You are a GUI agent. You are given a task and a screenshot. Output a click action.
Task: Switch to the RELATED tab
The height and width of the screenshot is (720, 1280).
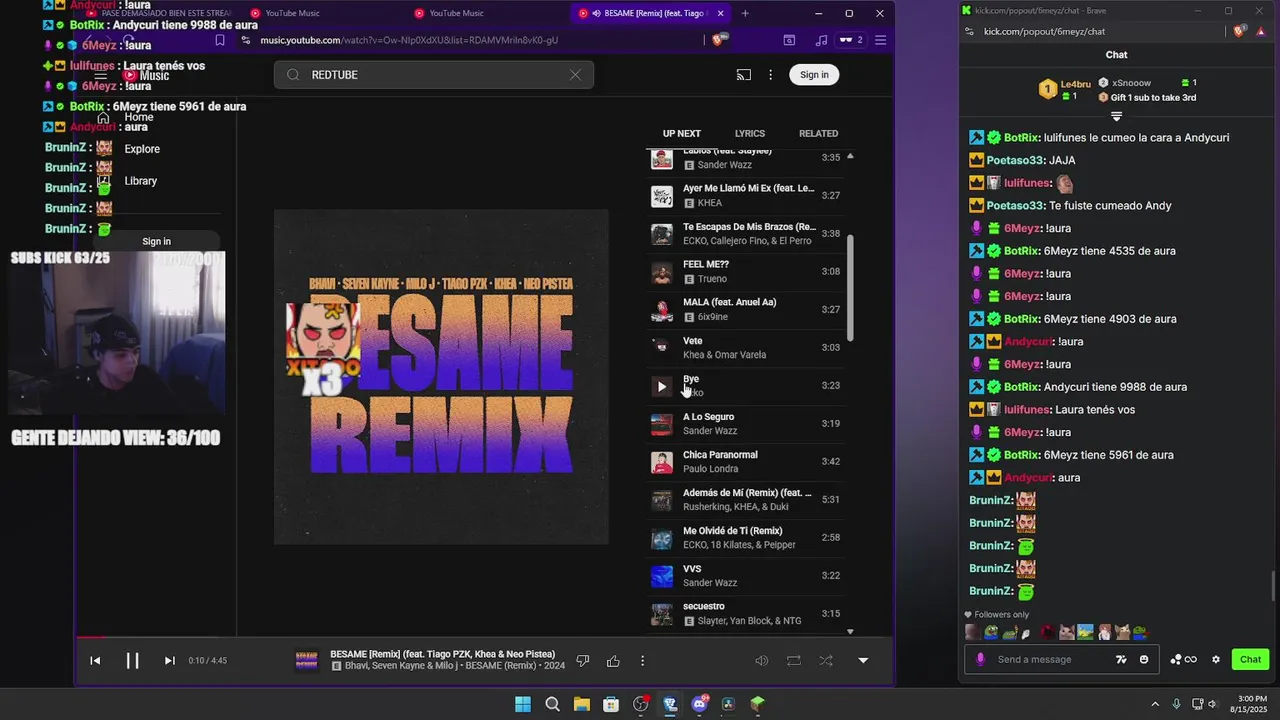818,133
